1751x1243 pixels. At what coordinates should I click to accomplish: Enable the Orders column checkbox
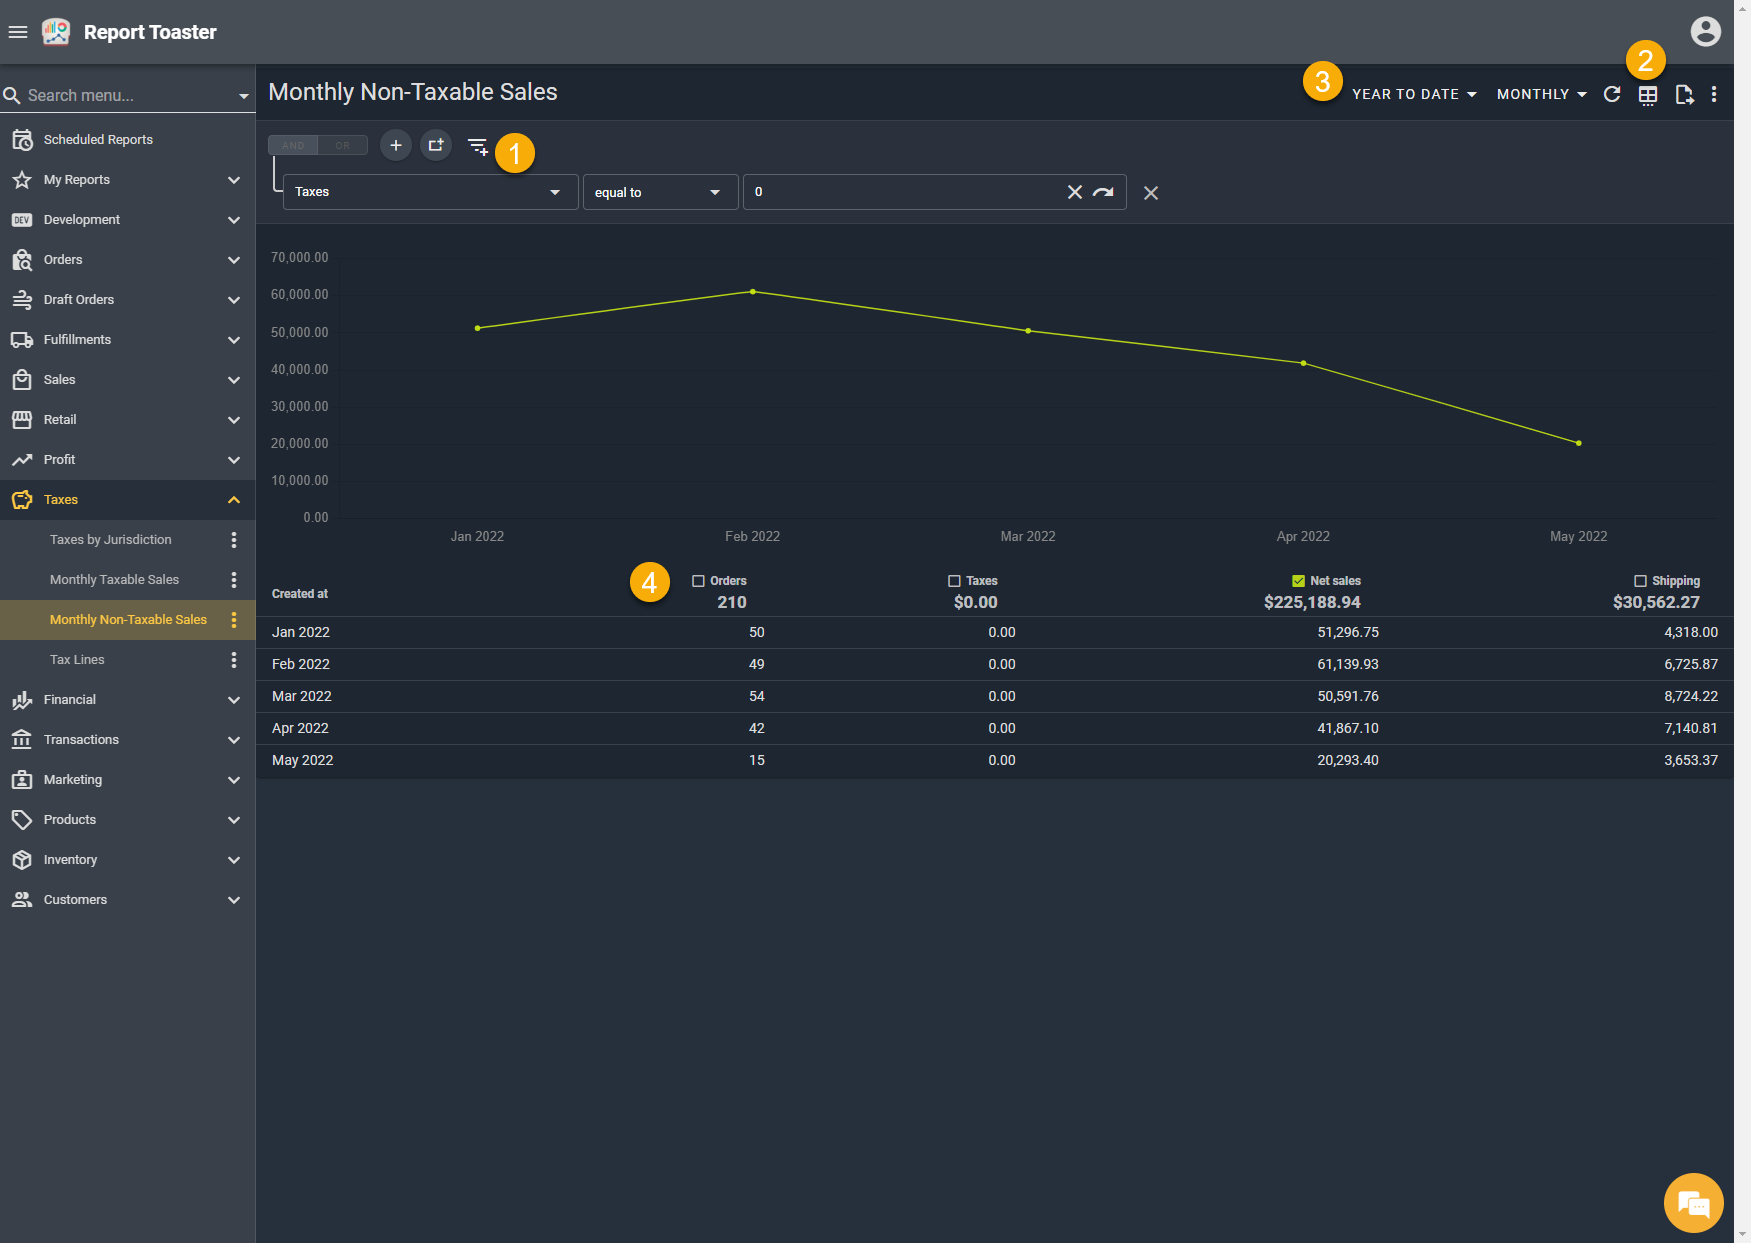tap(698, 581)
